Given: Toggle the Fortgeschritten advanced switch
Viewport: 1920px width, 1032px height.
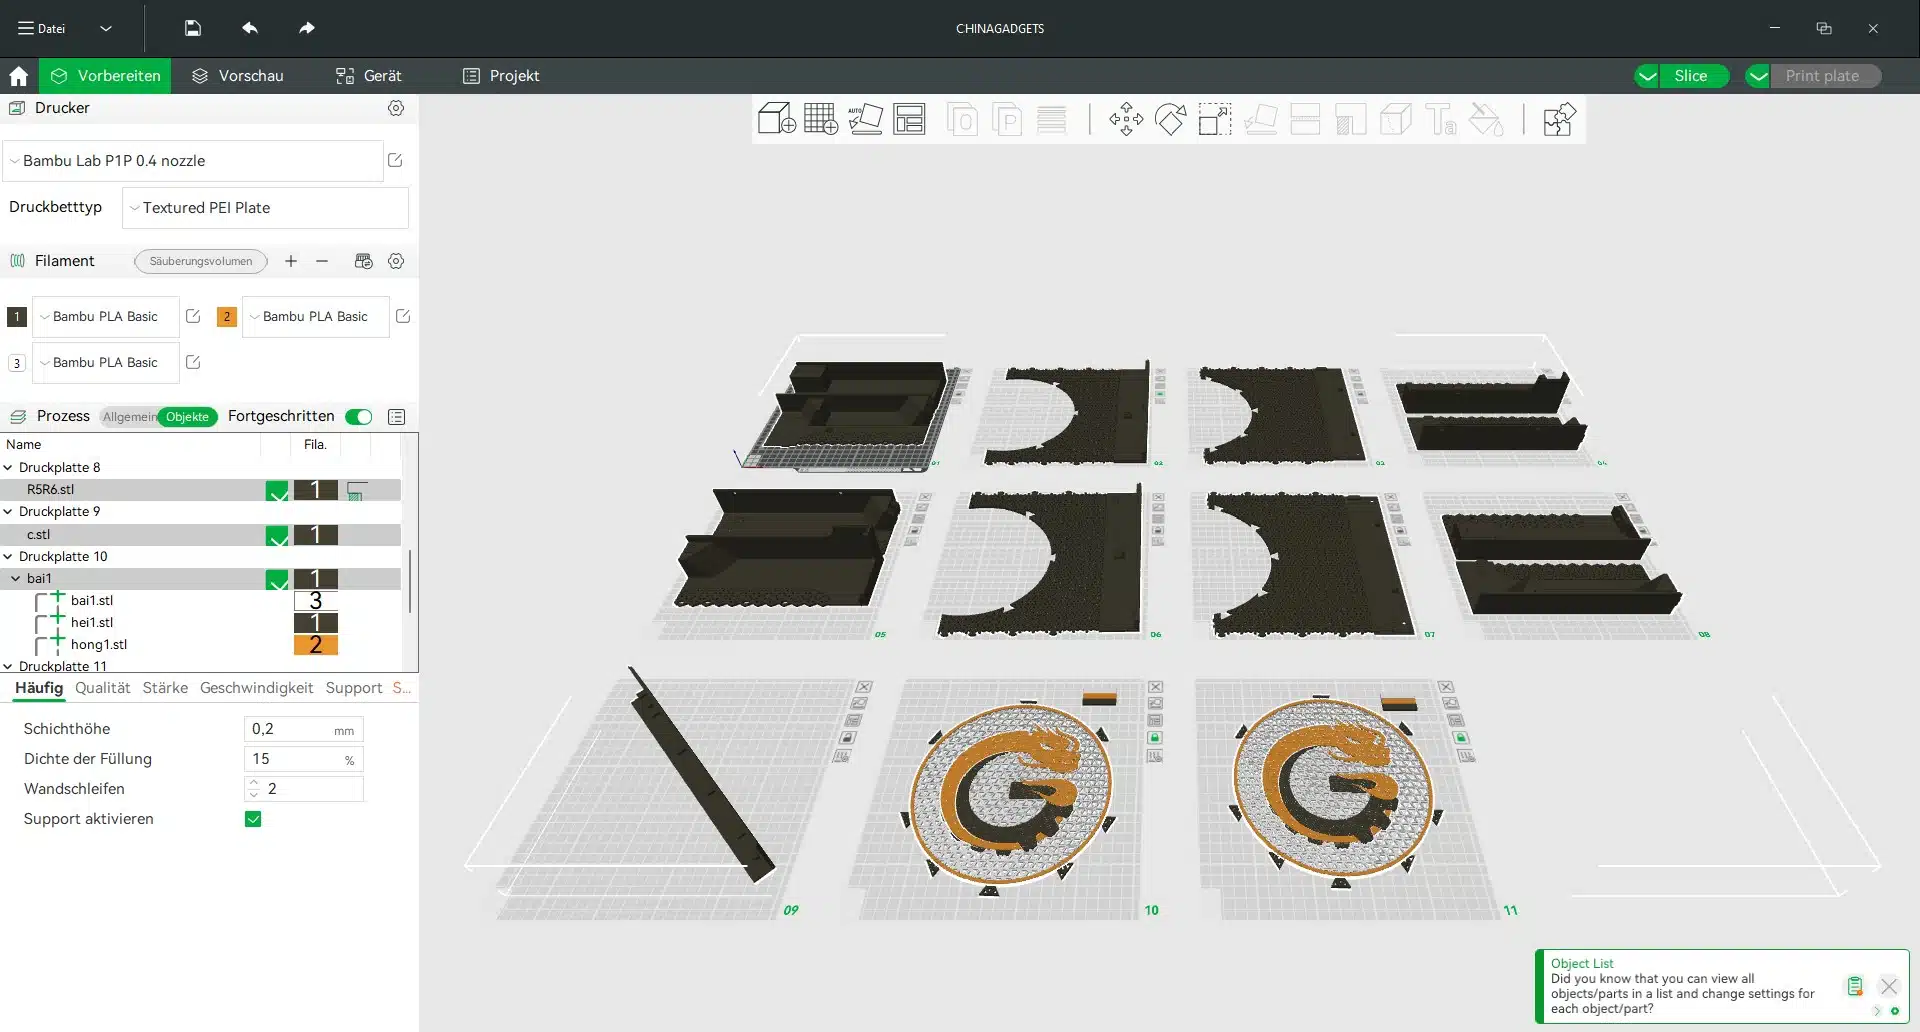Looking at the screenshot, I should pos(359,417).
